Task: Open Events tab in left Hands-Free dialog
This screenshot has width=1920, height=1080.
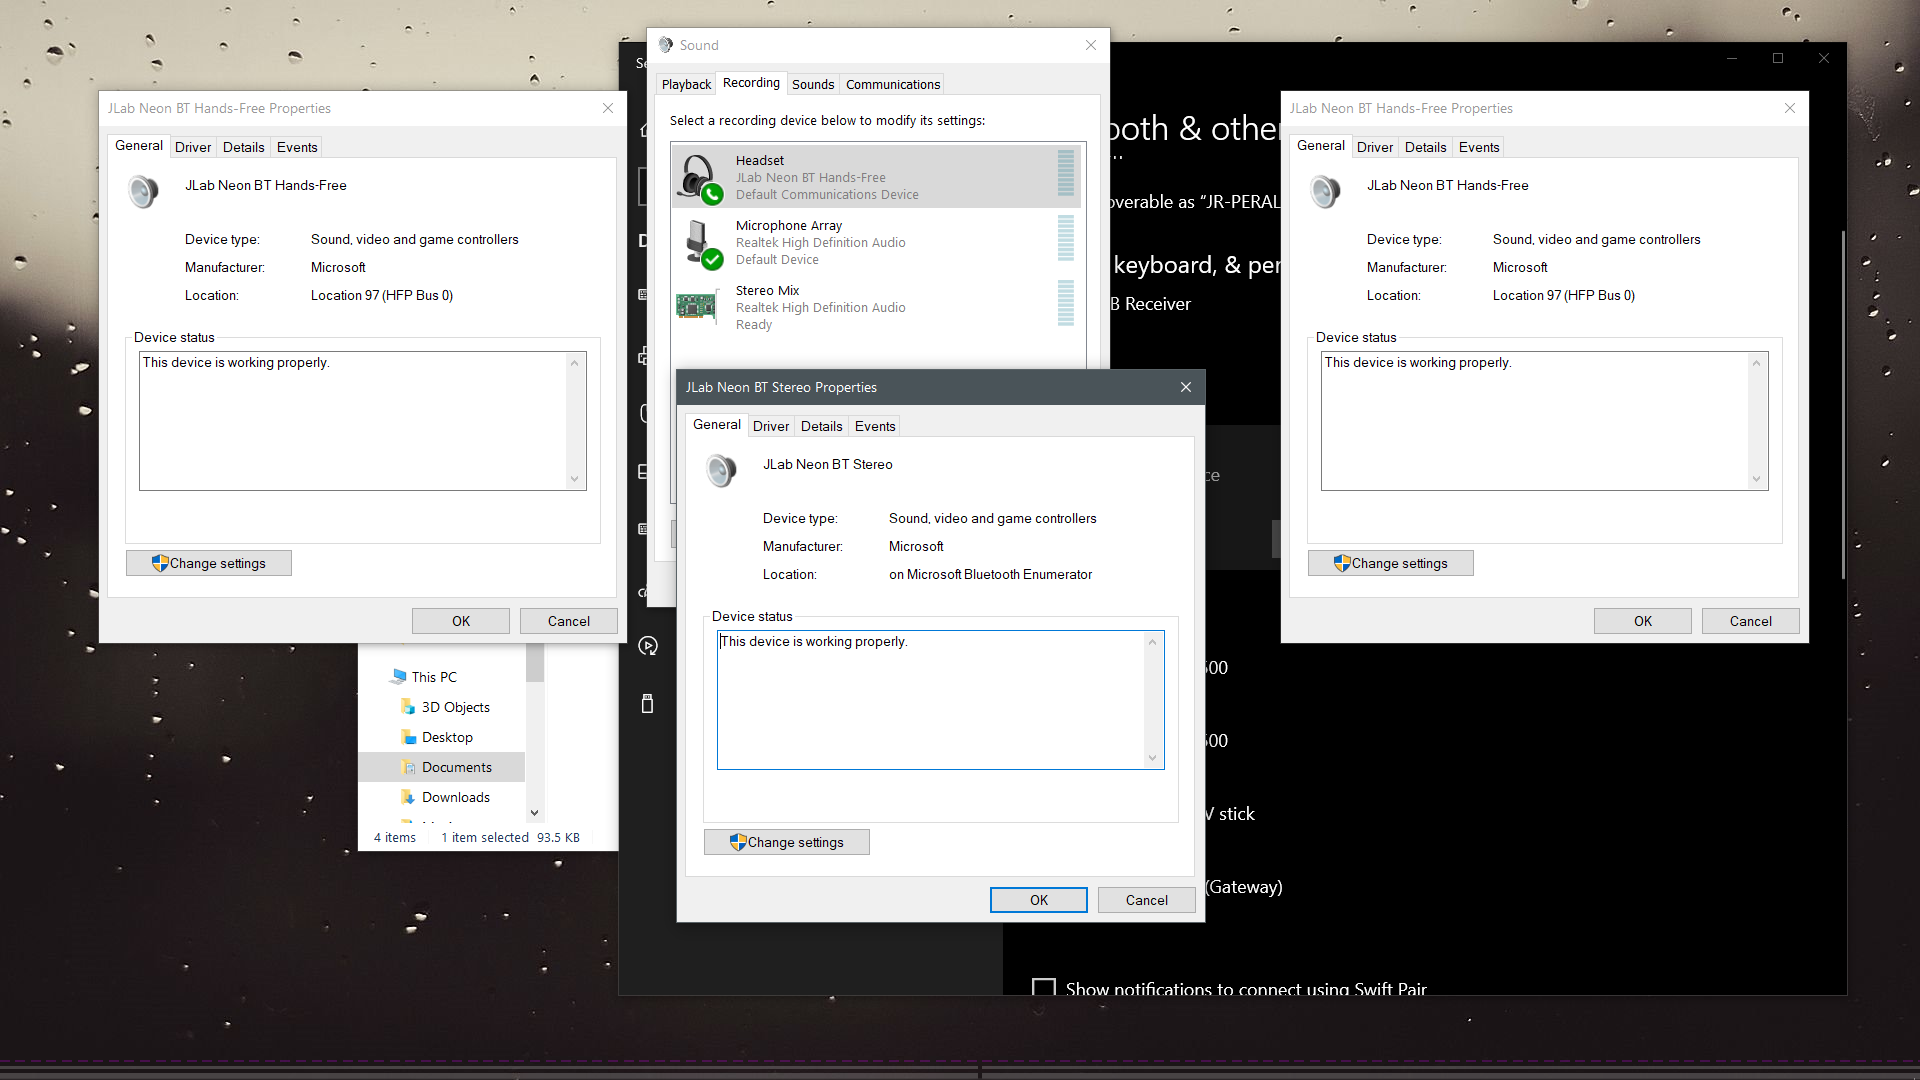Action: [x=297, y=147]
